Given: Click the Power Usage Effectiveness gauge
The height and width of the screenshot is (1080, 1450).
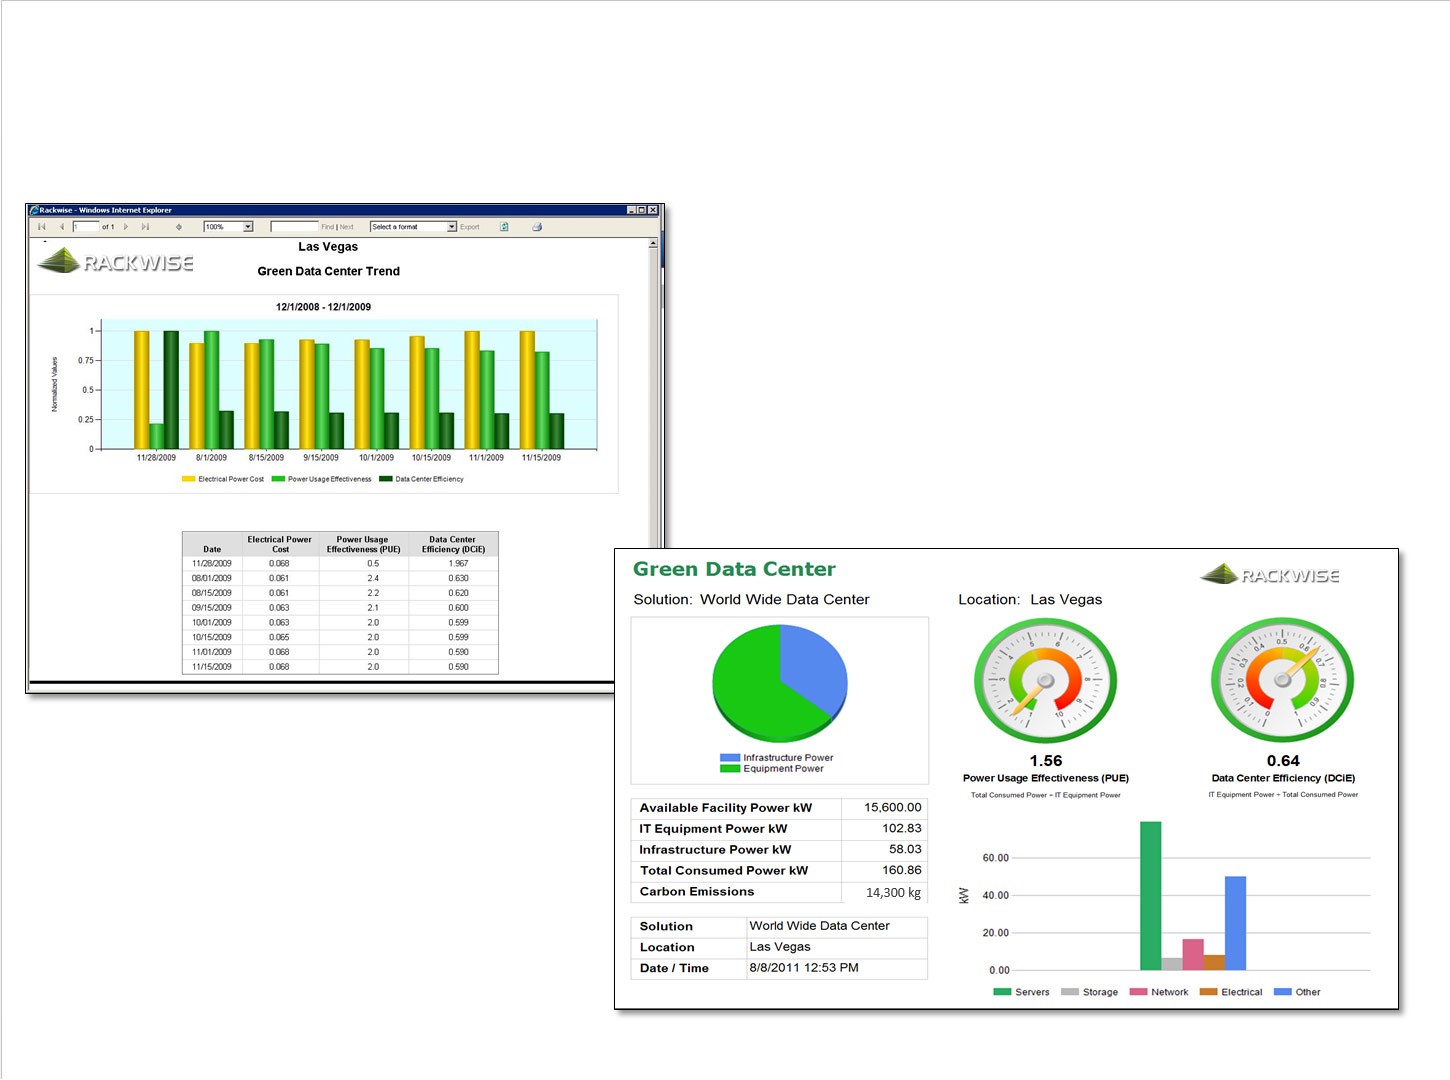Looking at the screenshot, I should 1045,682.
